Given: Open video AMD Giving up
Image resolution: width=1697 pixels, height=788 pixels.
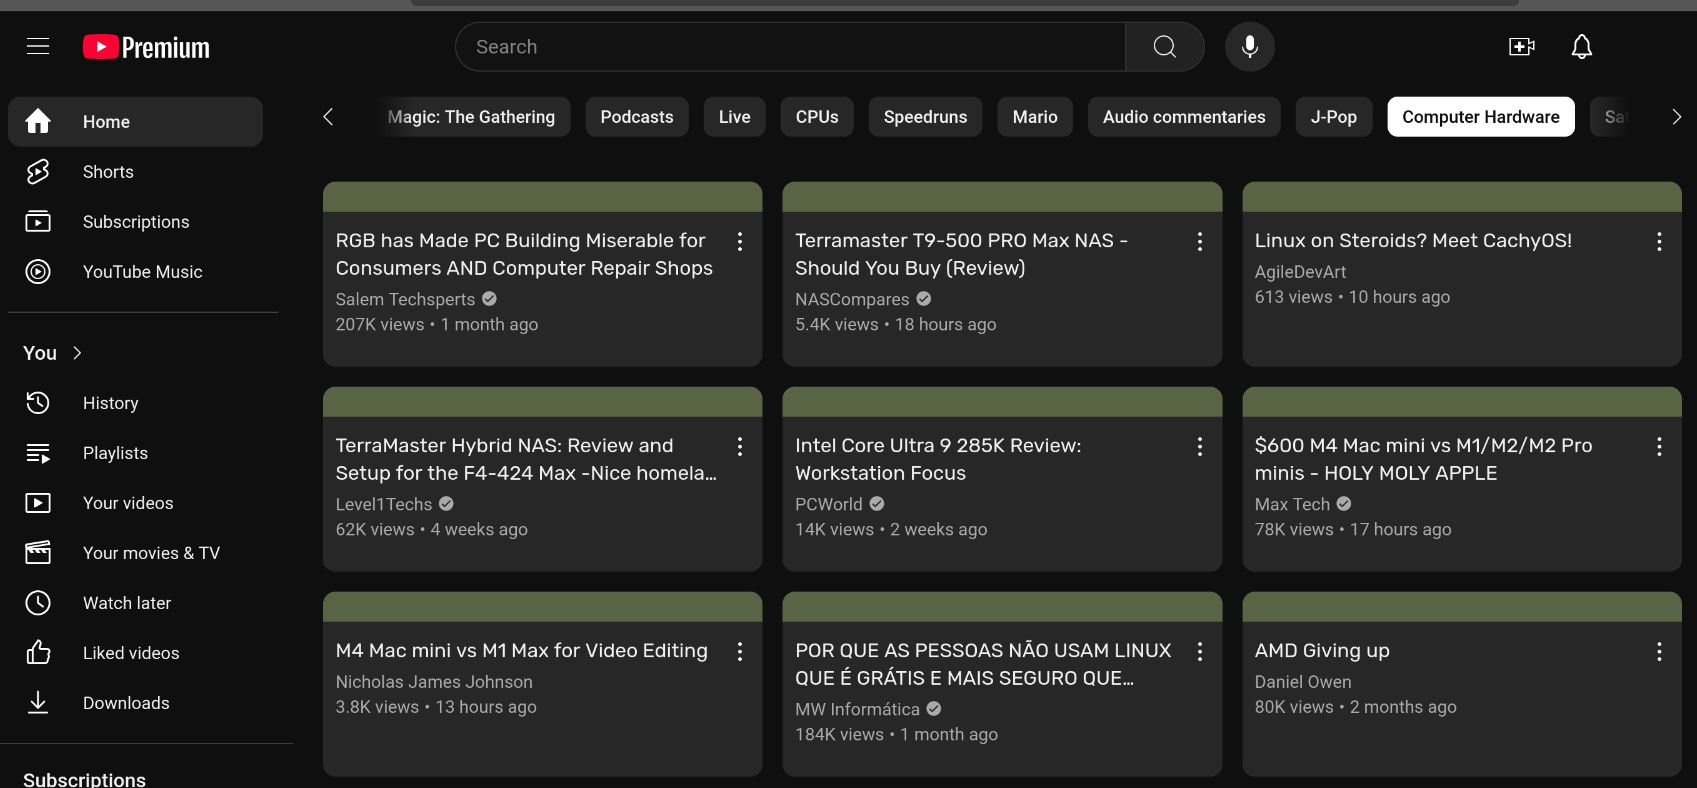Looking at the screenshot, I should [1322, 651].
